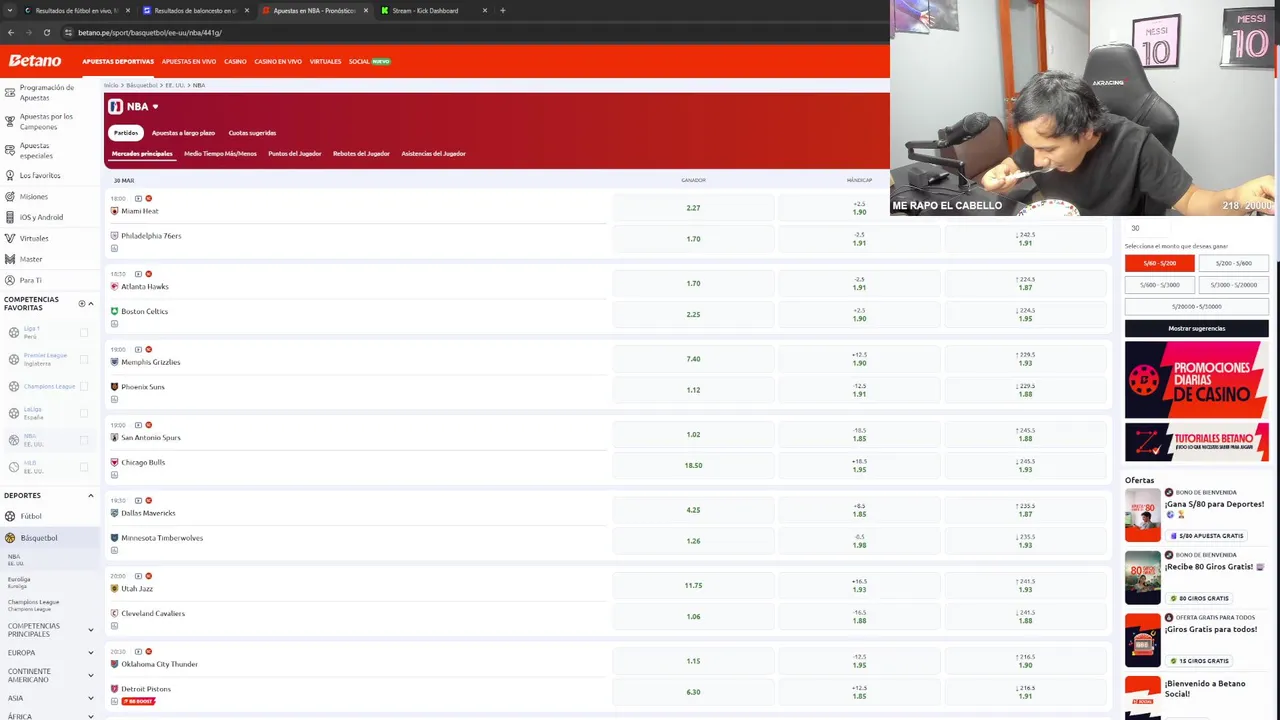Select the S/200 - S/600 amount option
The height and width of the screenshot is (720, 1280).
pyautogui.click(x=1233, y=263)
